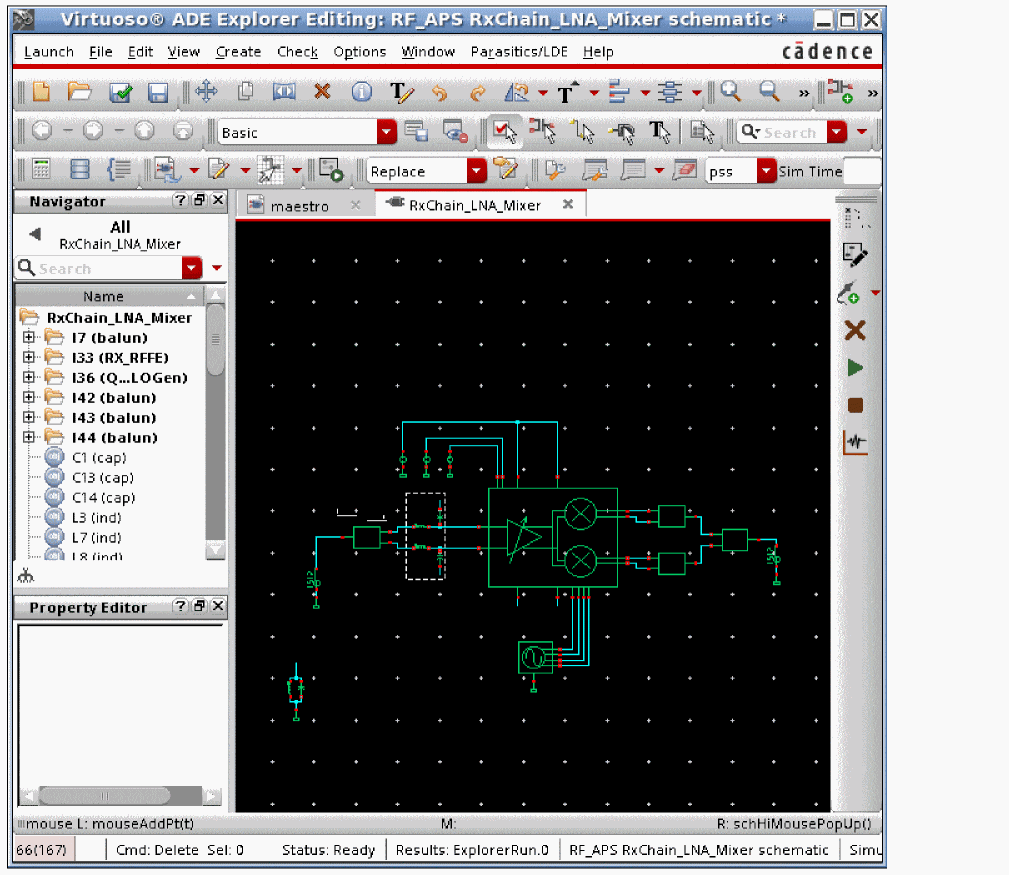Stop simulation with the brown square button
Viewport: 1009px width, 875px height.
[855, 405]
